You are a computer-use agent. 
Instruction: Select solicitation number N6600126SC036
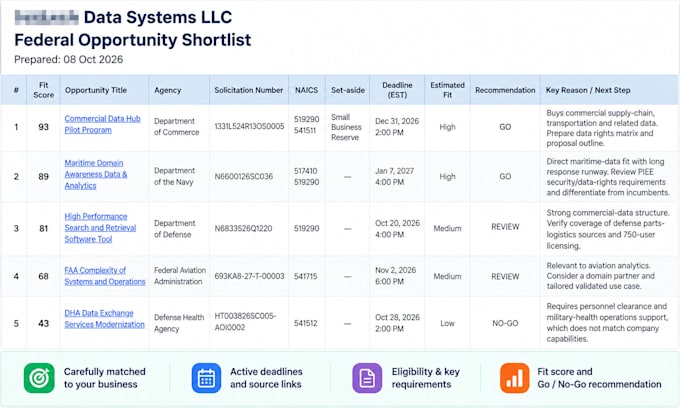pos(244,176)
